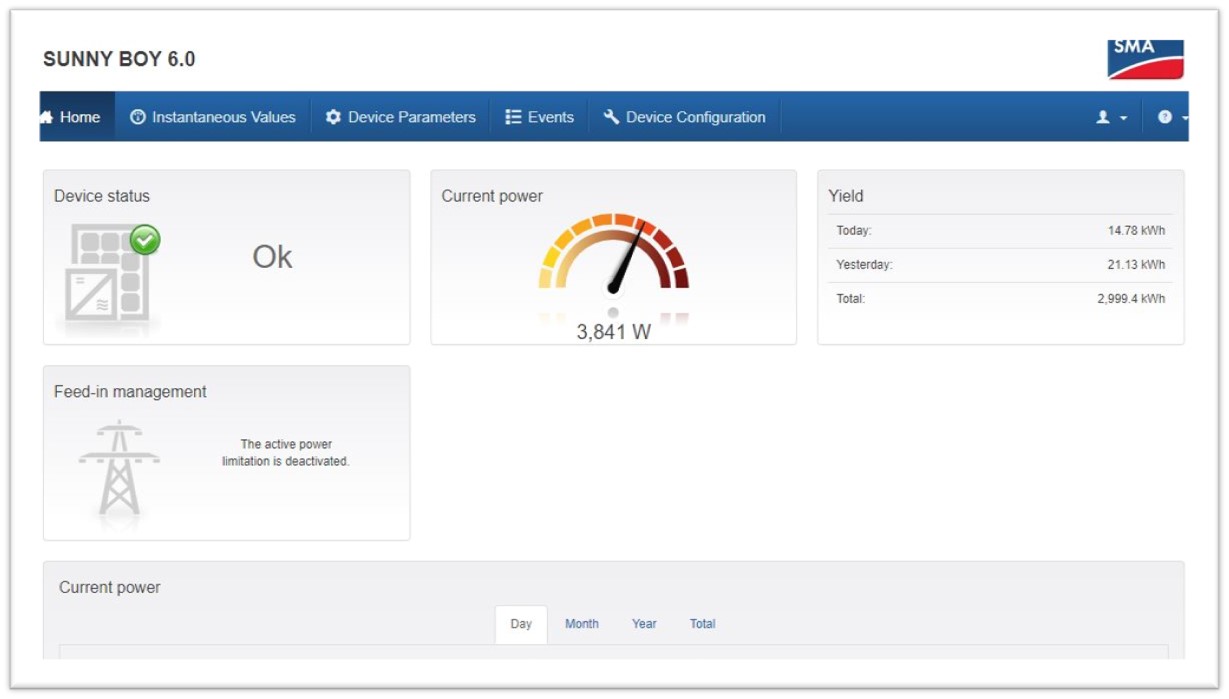Click the Events list icon
Screen dimensions: 1229x699
(513, 117)
